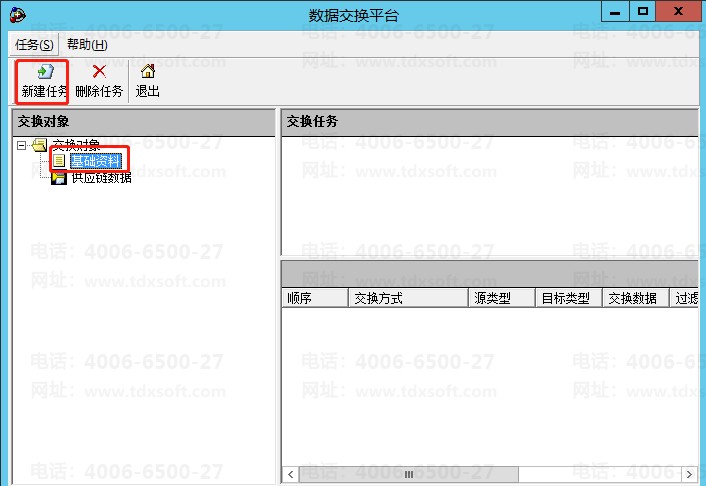Screen dimensions: 706x486
Task: Open the 帮助(H) menu
Action: coord(87,45)
